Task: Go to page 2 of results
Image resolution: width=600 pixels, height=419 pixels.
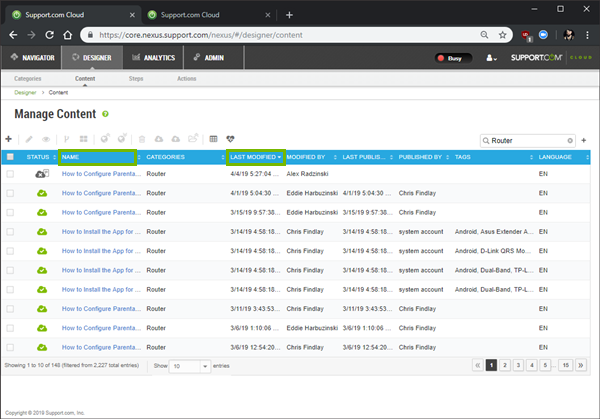Action: [505, 365]
